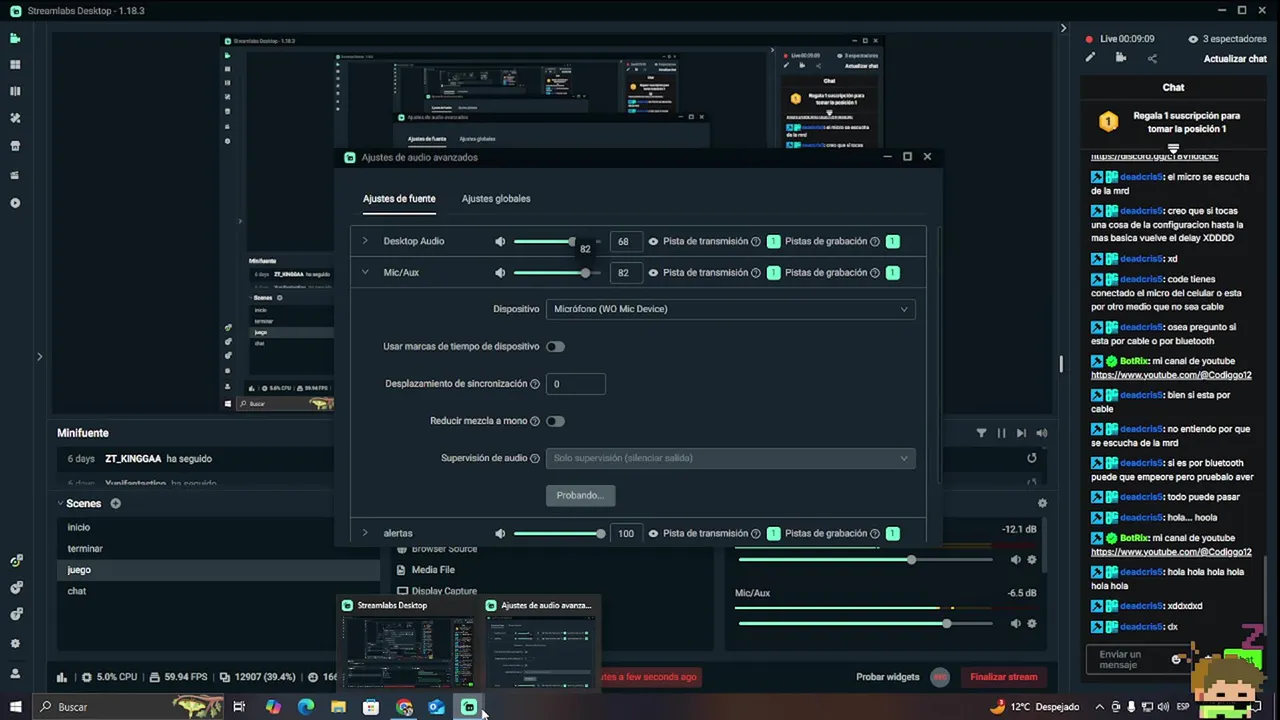
Task: Click the emoji icon in chat input
Action: pyautogui.click(x=1176, y=659)
